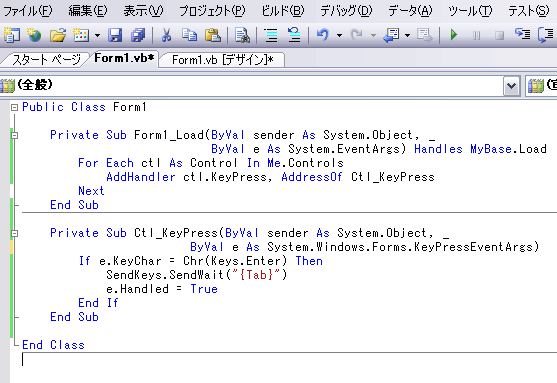Screen dimensions: 557x383
Task: Open the 表示(V) menu
Action: (x=143, y=11)
